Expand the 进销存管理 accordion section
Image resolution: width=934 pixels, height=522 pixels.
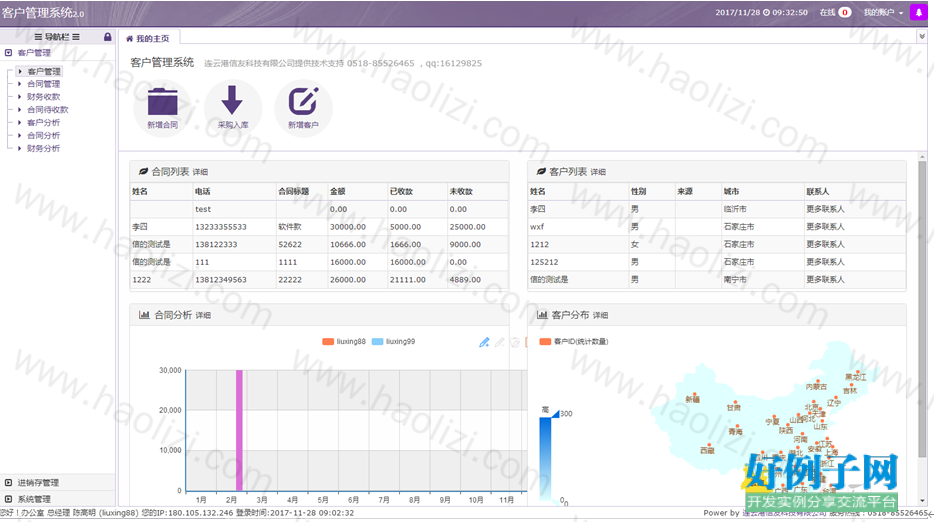point(57,483)
